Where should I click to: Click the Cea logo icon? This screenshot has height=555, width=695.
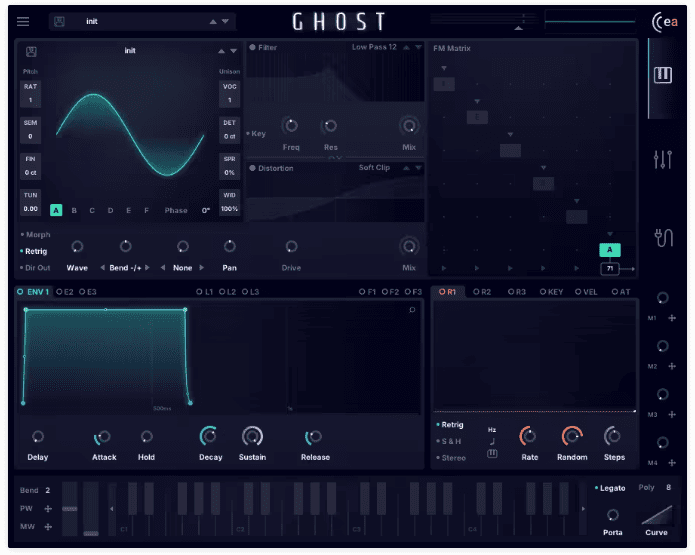[664, 22]
